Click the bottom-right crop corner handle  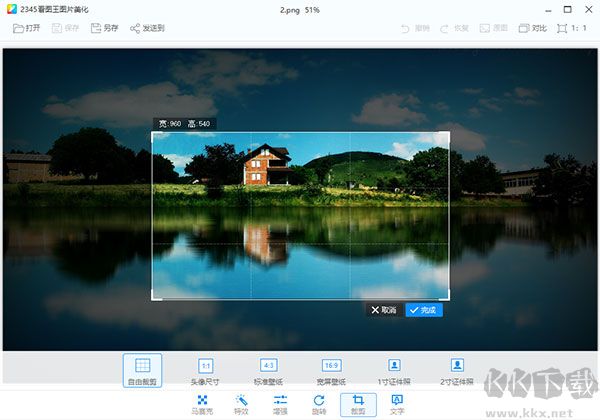tap(447, 296)
